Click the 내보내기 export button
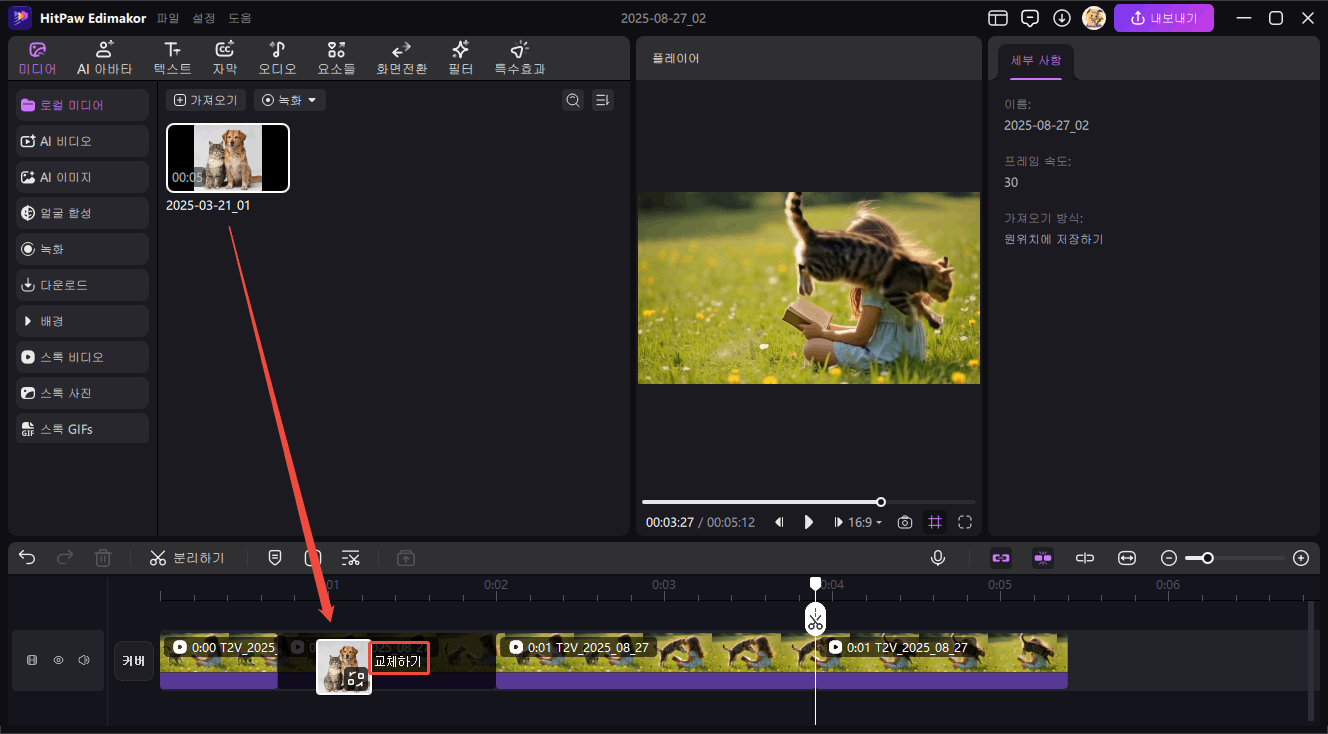 (x=1163, y=18)
